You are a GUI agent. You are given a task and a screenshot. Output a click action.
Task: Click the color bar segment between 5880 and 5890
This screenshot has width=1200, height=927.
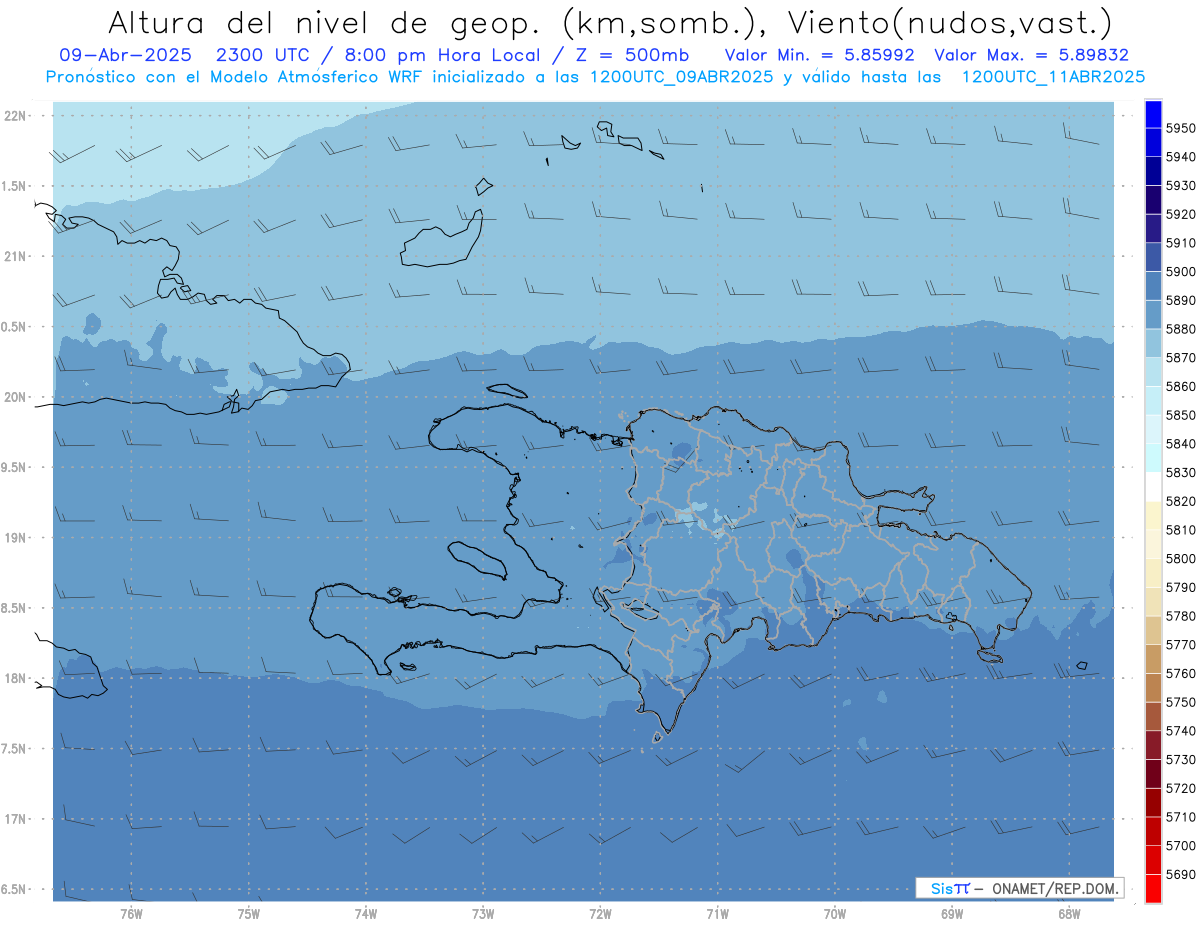click(x=1153, y=314)
